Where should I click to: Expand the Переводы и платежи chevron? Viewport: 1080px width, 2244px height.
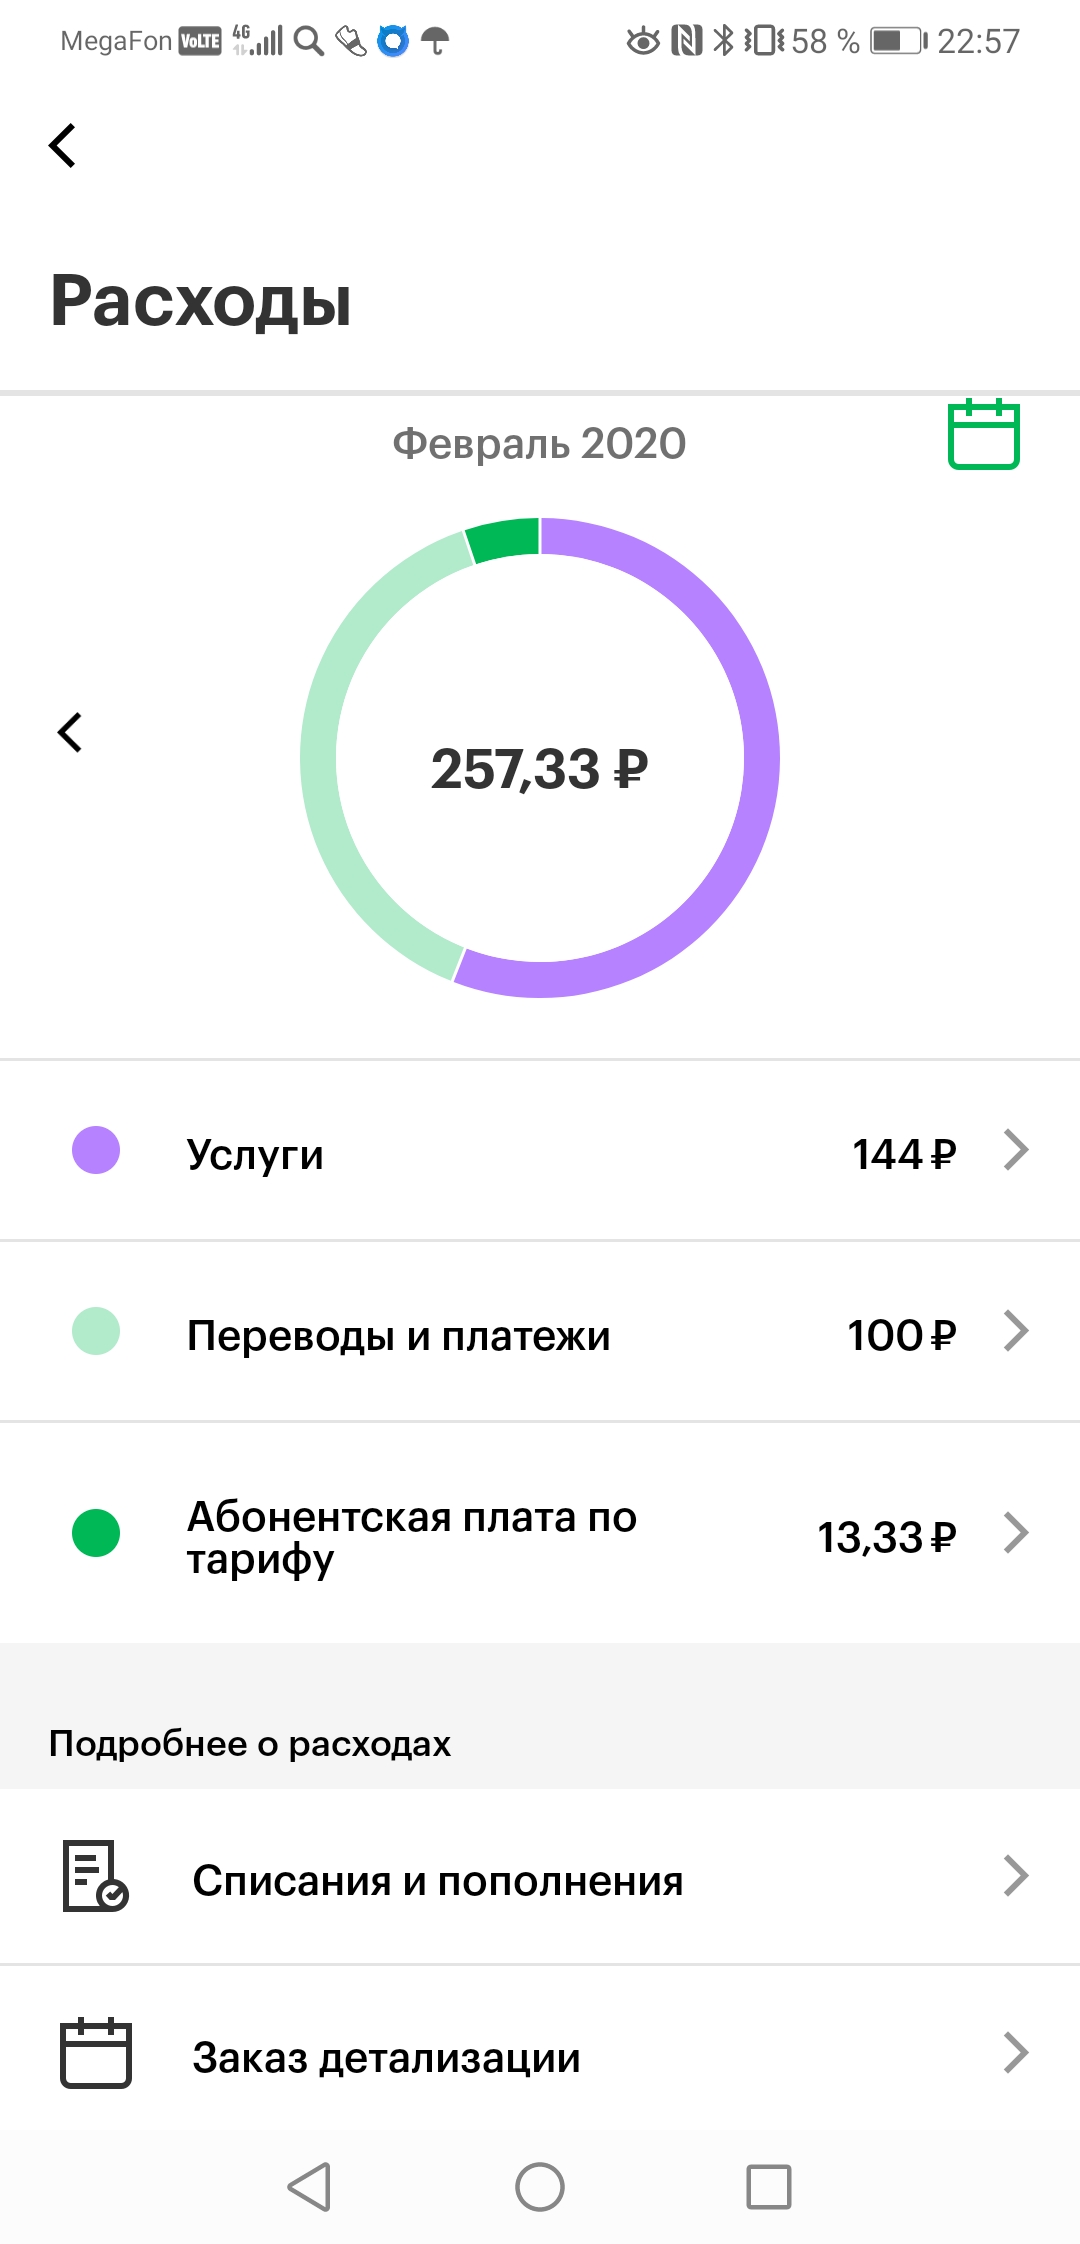[x=1016, y=1331]
